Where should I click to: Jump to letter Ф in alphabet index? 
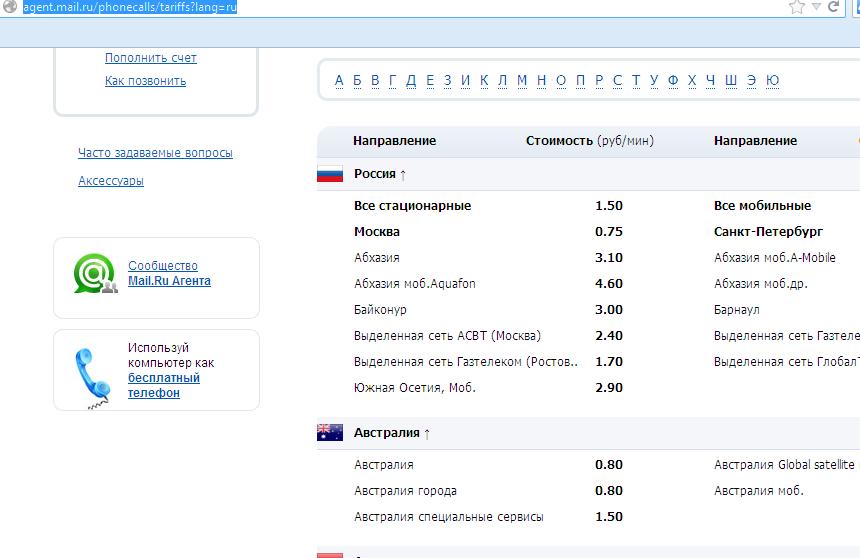[x=673, y=80]
